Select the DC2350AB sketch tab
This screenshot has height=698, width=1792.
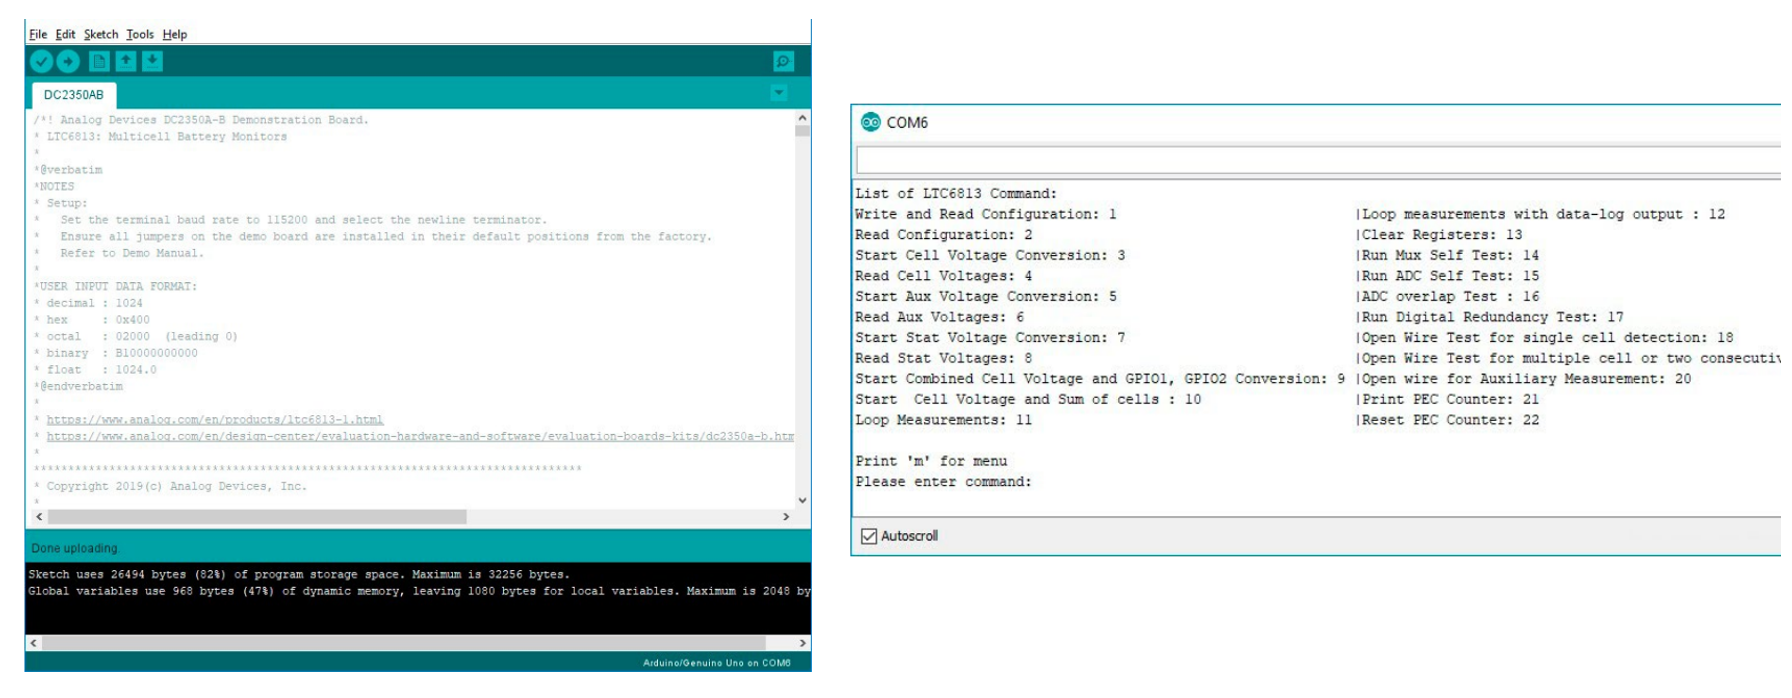click(x=73, y=95)
